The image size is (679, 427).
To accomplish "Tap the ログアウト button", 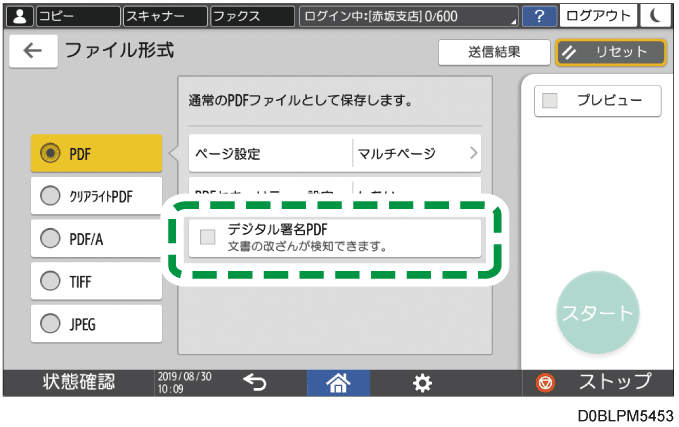I will click(598, 16).
